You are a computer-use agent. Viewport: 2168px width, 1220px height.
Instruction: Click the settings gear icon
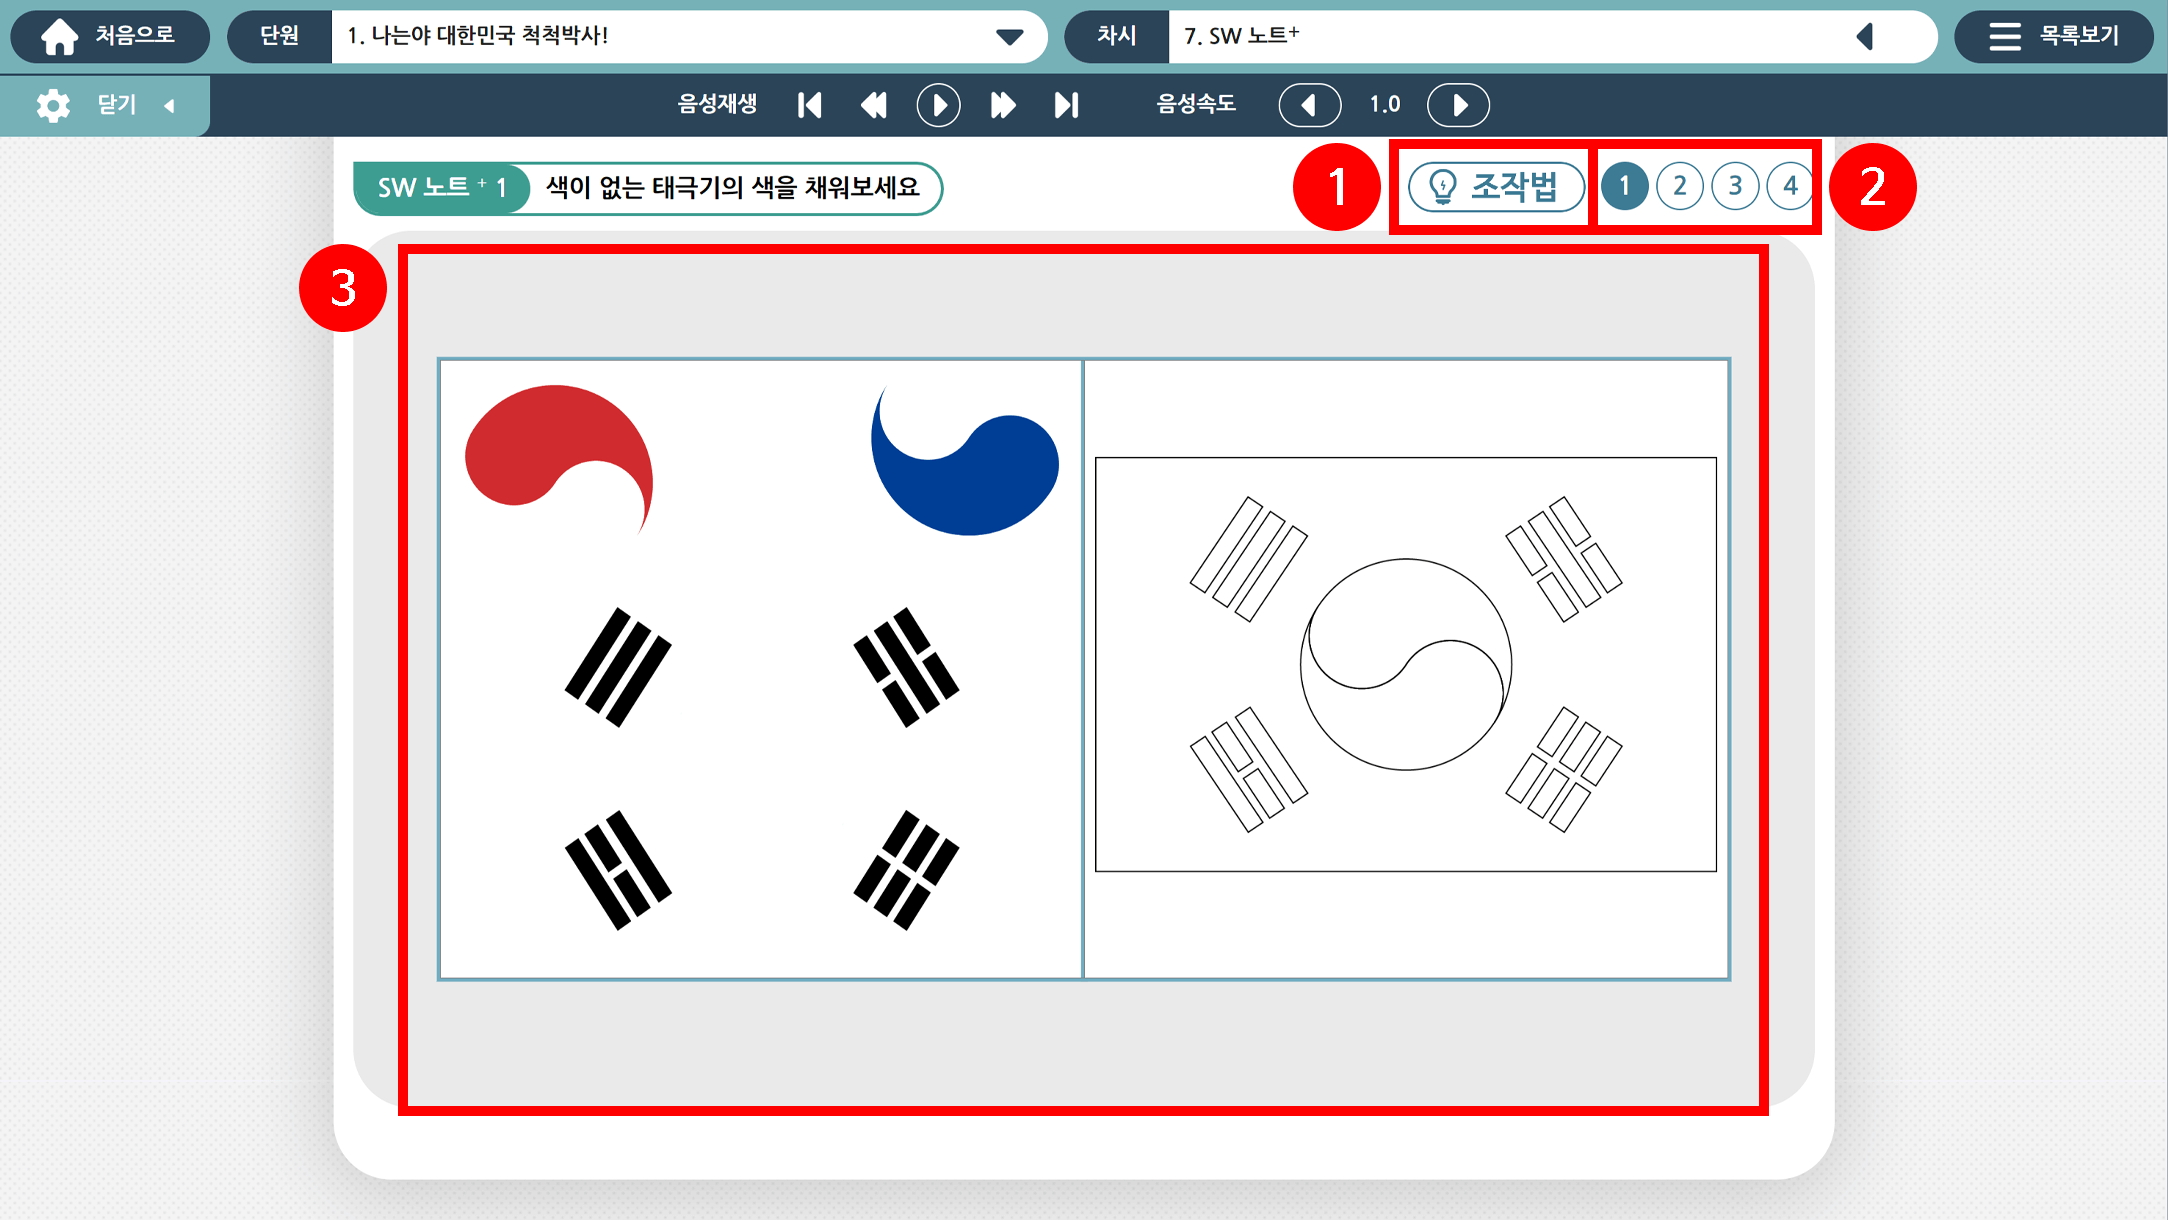pyautogui.click(x=53, y=105)
